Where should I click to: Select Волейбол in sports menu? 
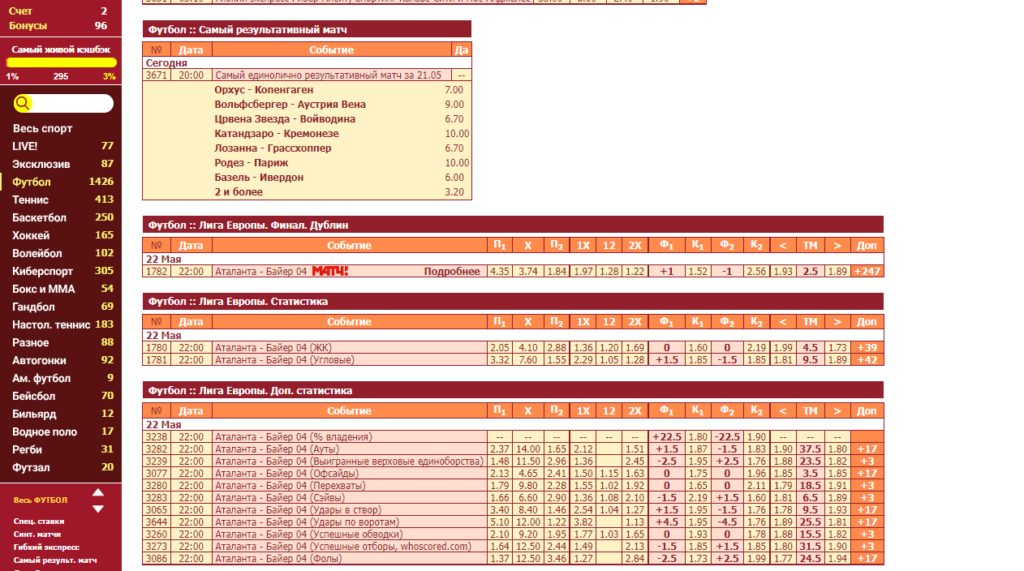[37, 253]
